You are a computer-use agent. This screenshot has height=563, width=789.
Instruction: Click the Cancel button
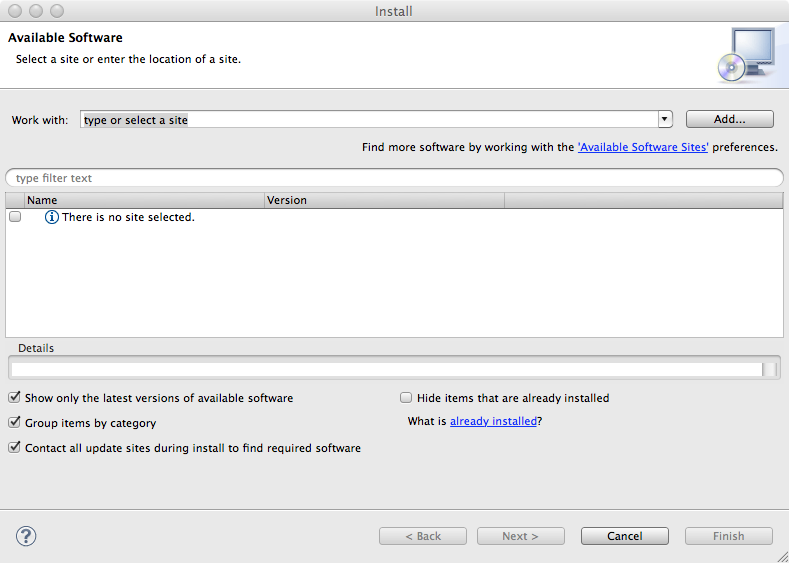point(624,536)
